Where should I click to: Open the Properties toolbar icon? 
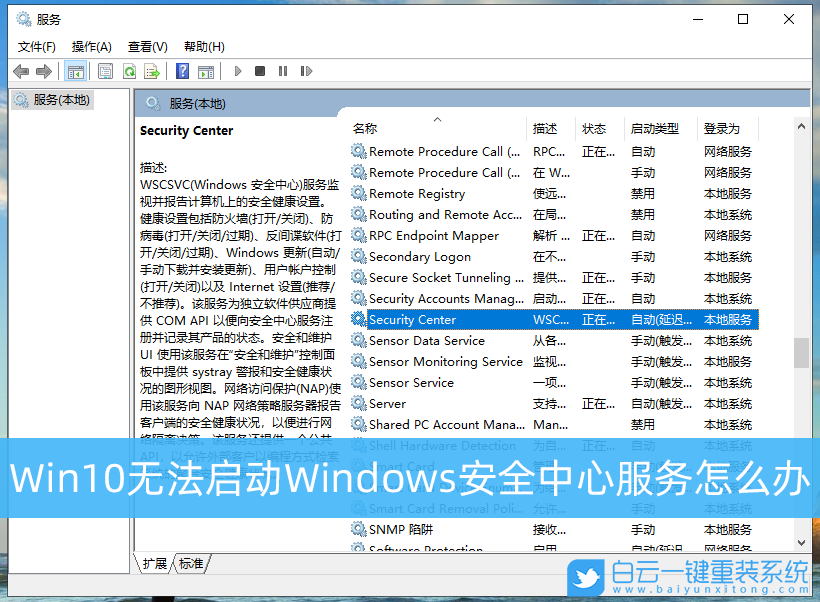(105, 71)
